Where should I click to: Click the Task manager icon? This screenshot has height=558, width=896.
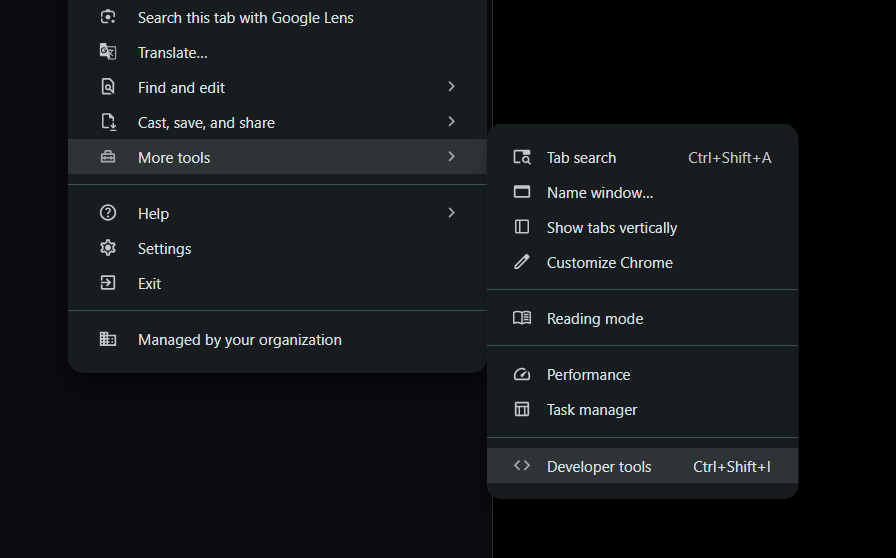[522, 409]
